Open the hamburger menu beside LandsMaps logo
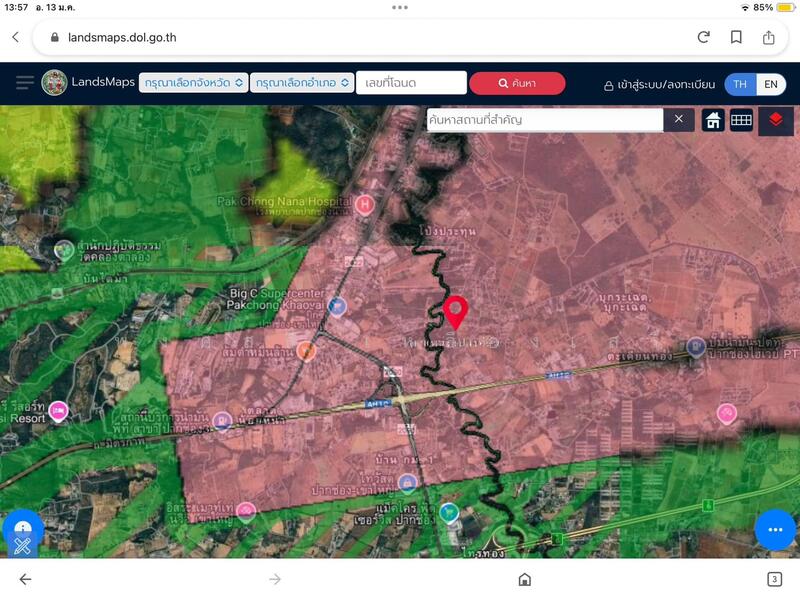 24,83
